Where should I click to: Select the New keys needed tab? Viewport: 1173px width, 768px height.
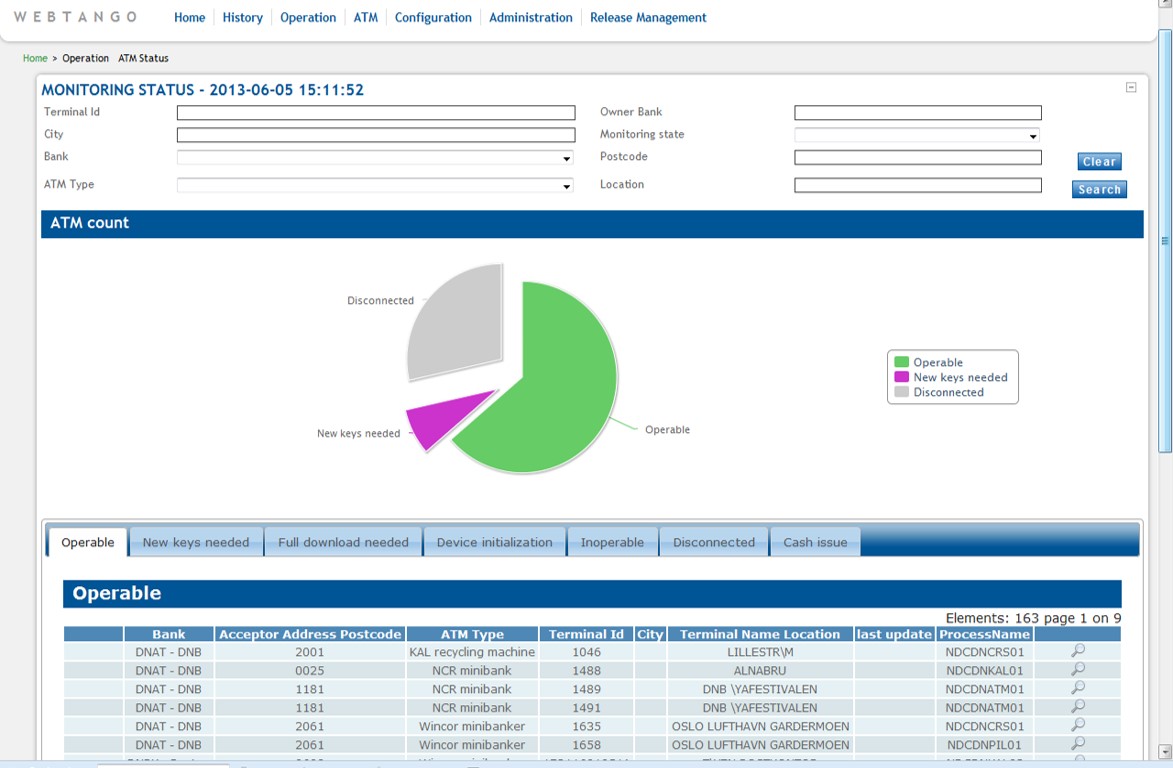click(x=196, y=542)
